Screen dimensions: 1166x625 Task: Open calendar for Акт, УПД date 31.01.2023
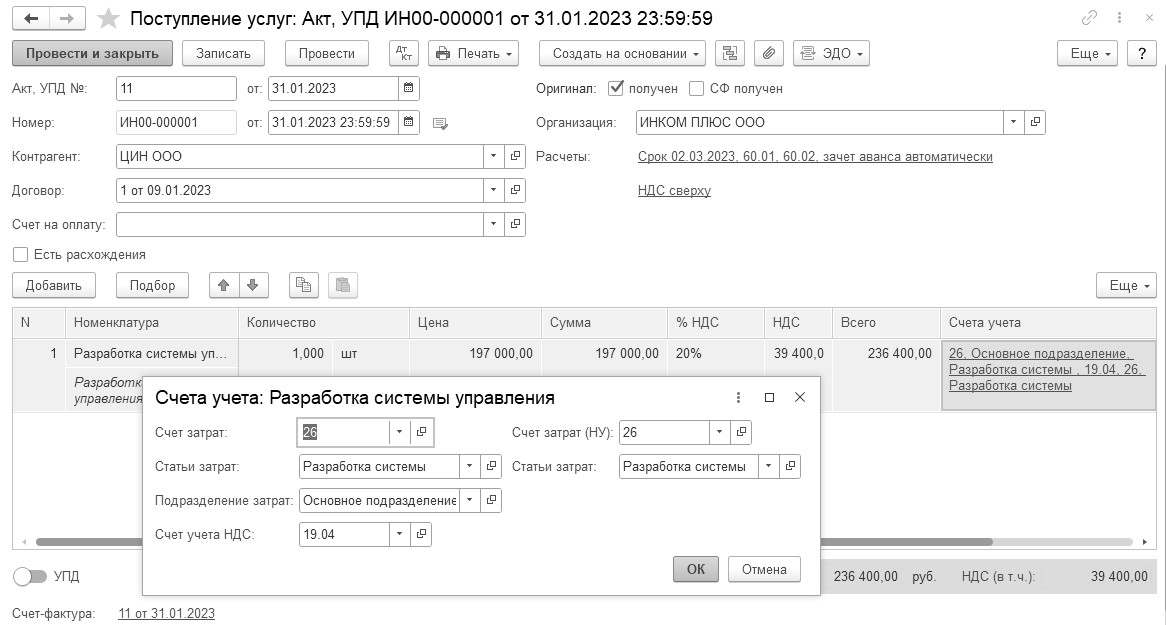(408, 88)
